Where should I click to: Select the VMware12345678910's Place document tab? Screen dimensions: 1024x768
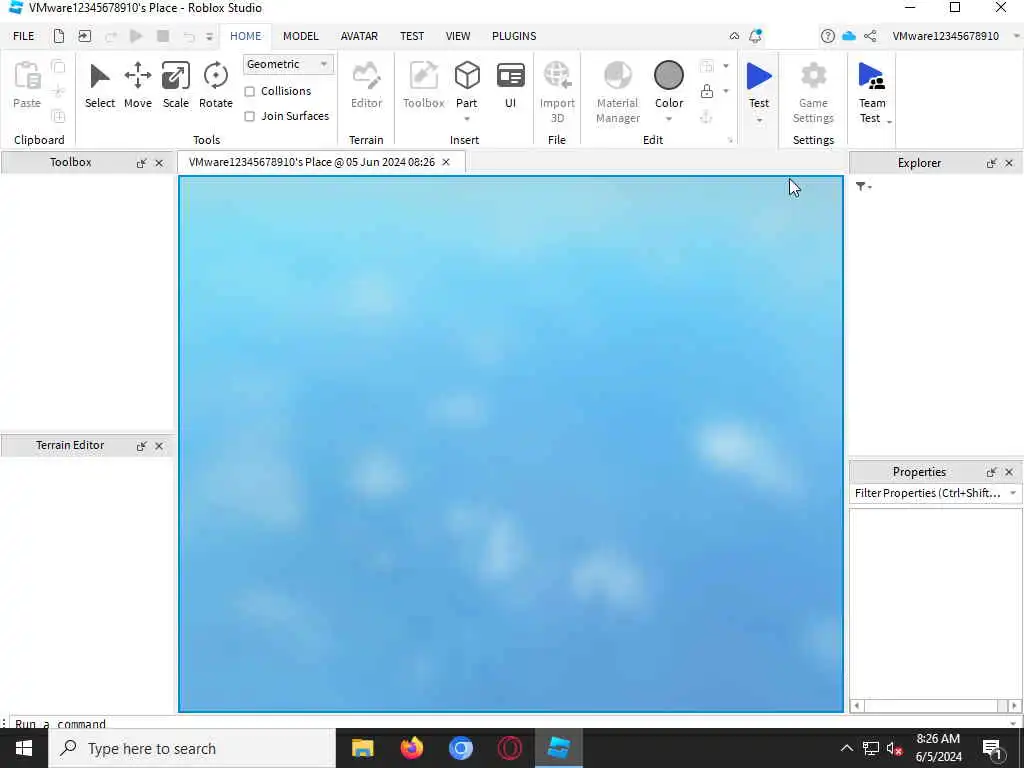pos(312,162)
